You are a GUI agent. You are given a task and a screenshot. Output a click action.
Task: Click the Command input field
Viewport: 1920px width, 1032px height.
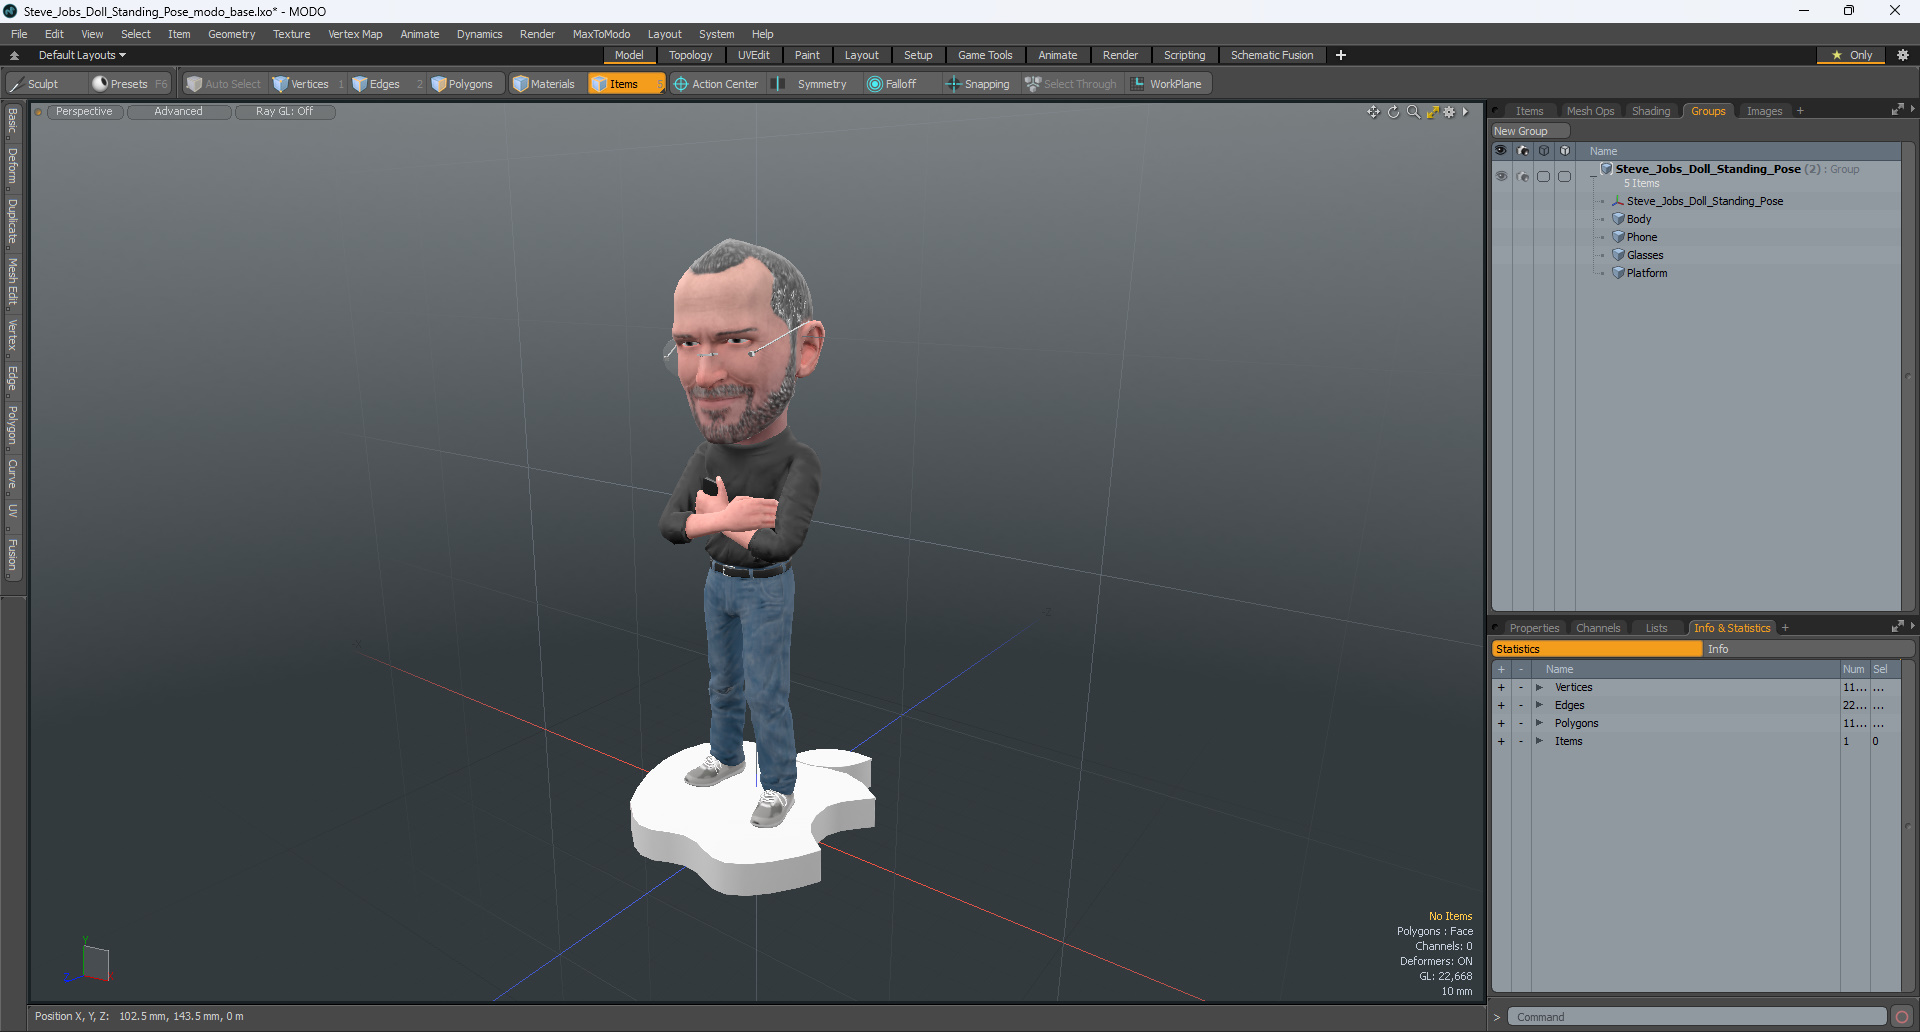1697,1017
